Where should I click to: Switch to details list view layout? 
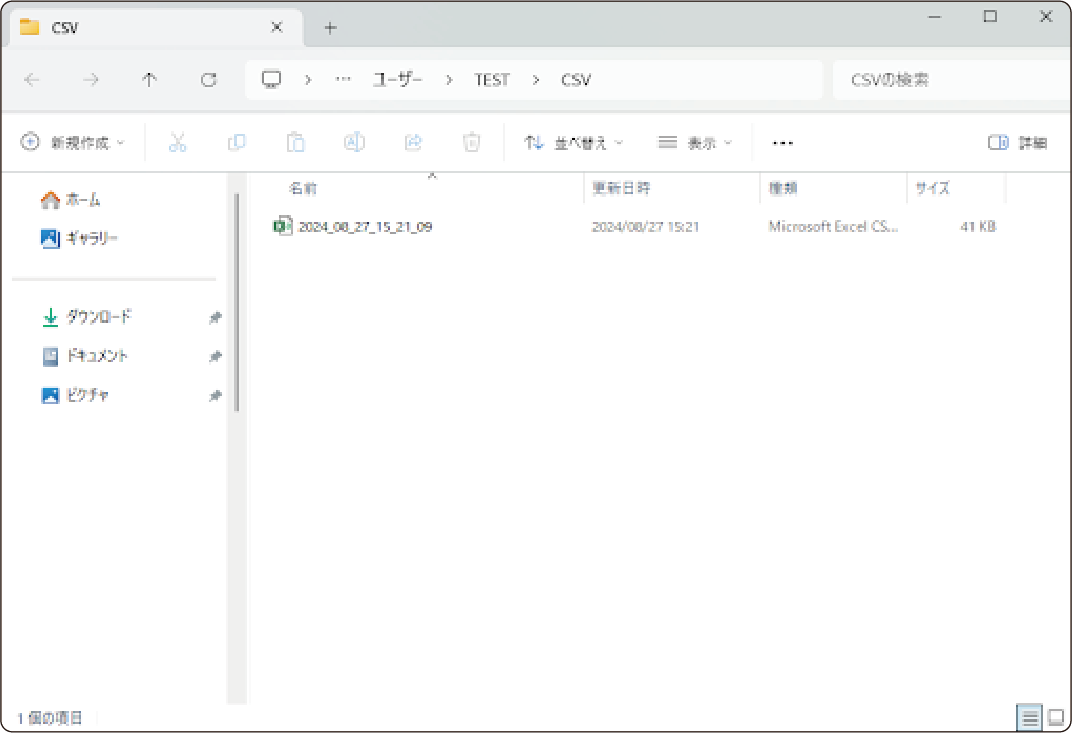click(x=1029, y=717)
